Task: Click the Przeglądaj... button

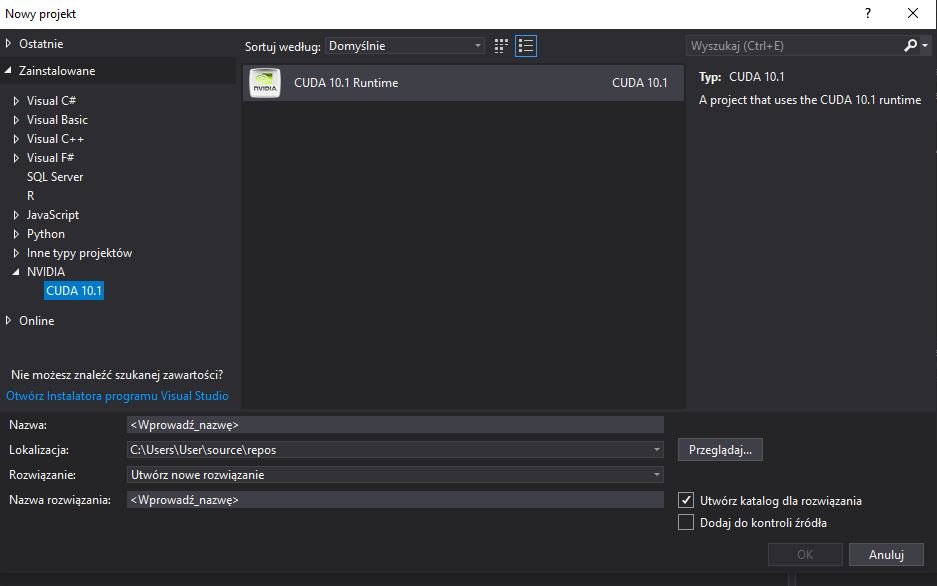Action: [720, 450]
